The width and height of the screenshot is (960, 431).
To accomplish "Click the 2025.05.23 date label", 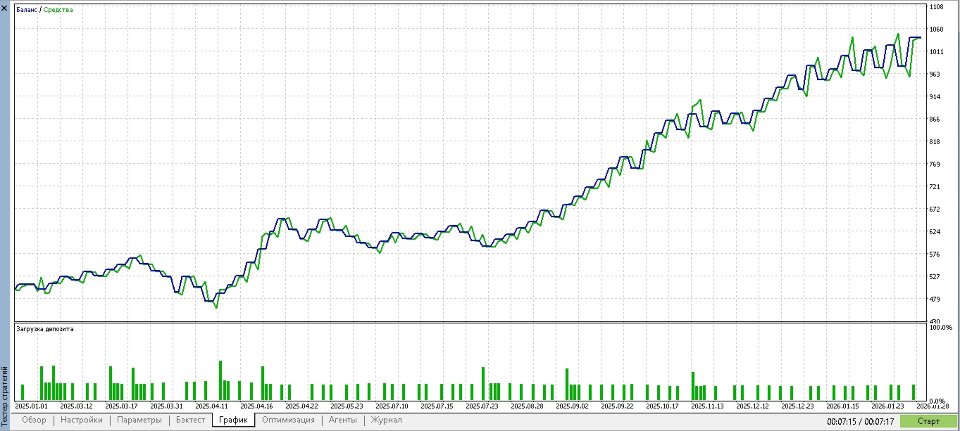I will (347, 406).
